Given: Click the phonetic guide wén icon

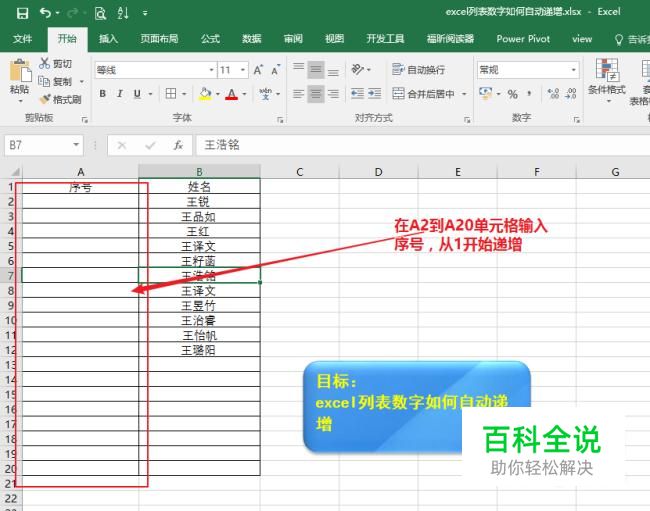Looking at the screenshot, I should point(265,94).
